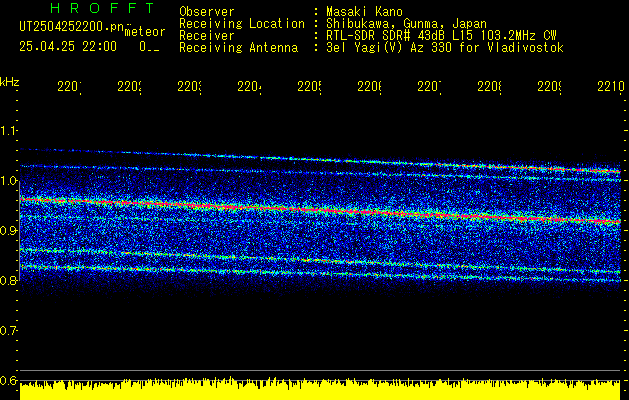Click the 2203 time axis marker
Viewport: 629px width, 400px height.
click(x=189, y=86)
